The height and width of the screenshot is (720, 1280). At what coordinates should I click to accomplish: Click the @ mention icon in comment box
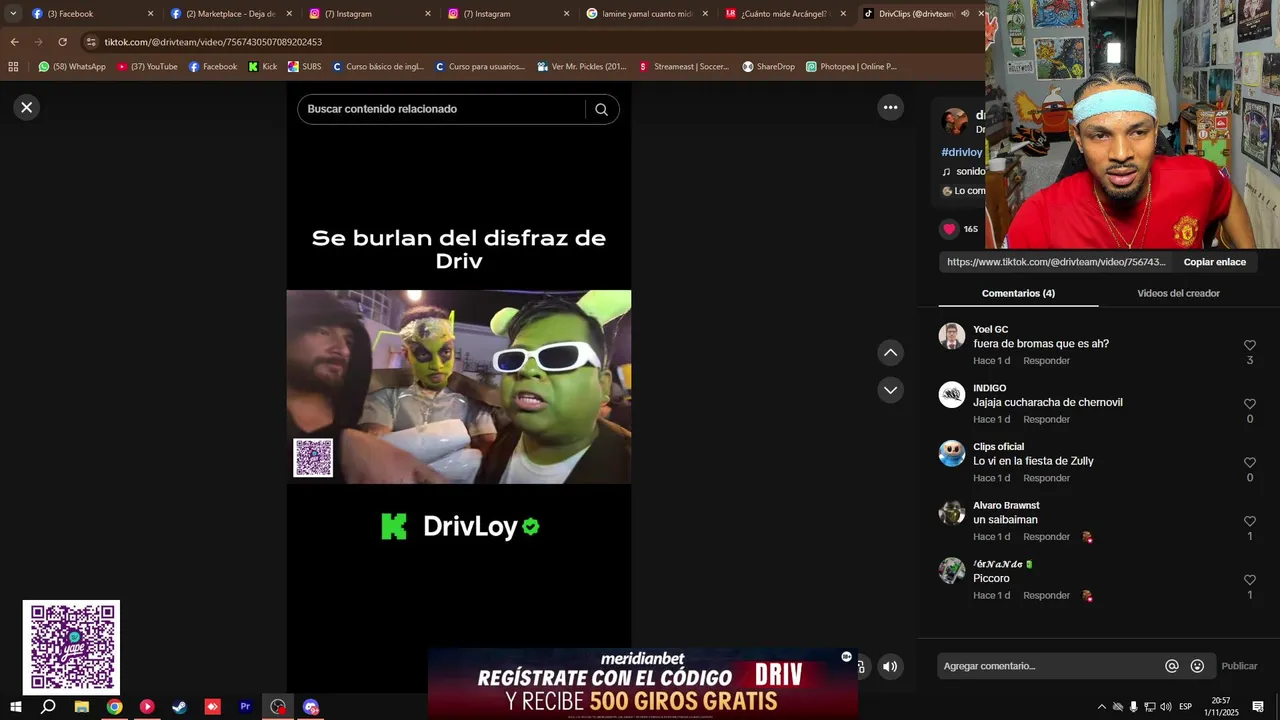(x=1172, y=666)
